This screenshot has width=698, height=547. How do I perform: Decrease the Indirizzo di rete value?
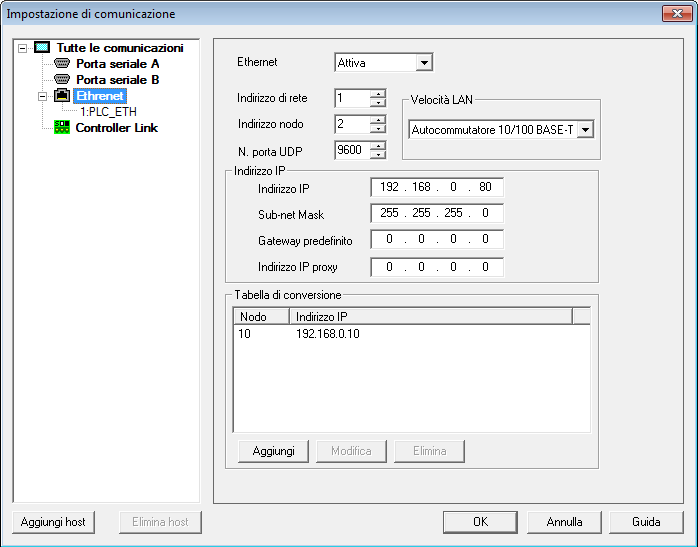378,102
